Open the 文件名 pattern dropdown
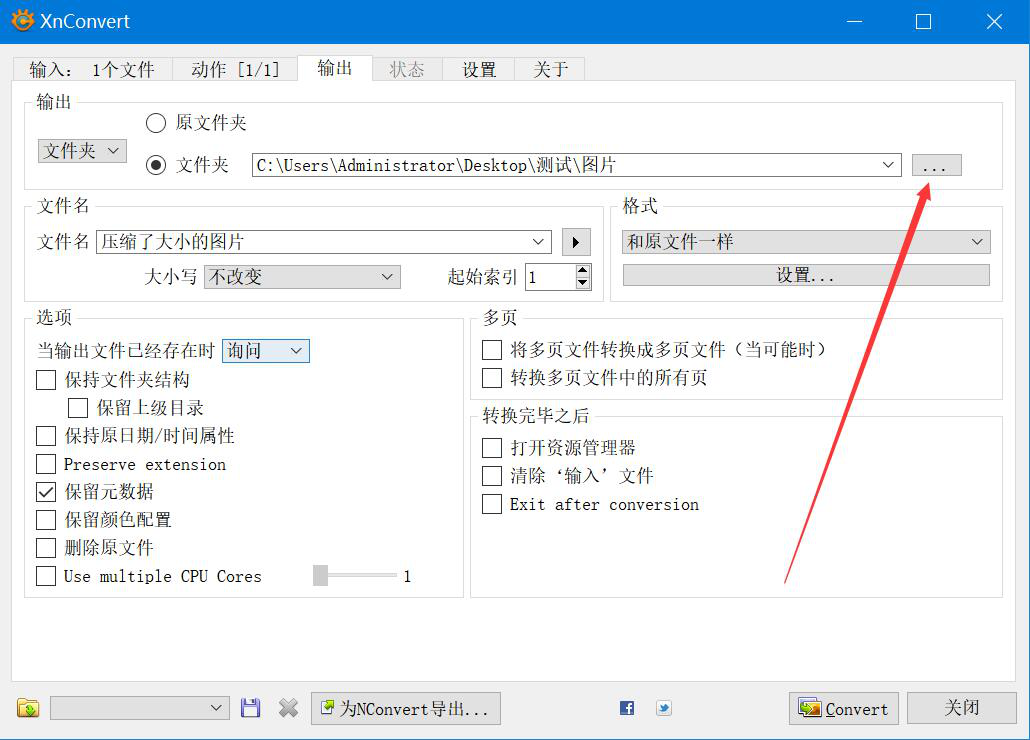This screenshot has width=1030, height=740. (x=538, y=242)
